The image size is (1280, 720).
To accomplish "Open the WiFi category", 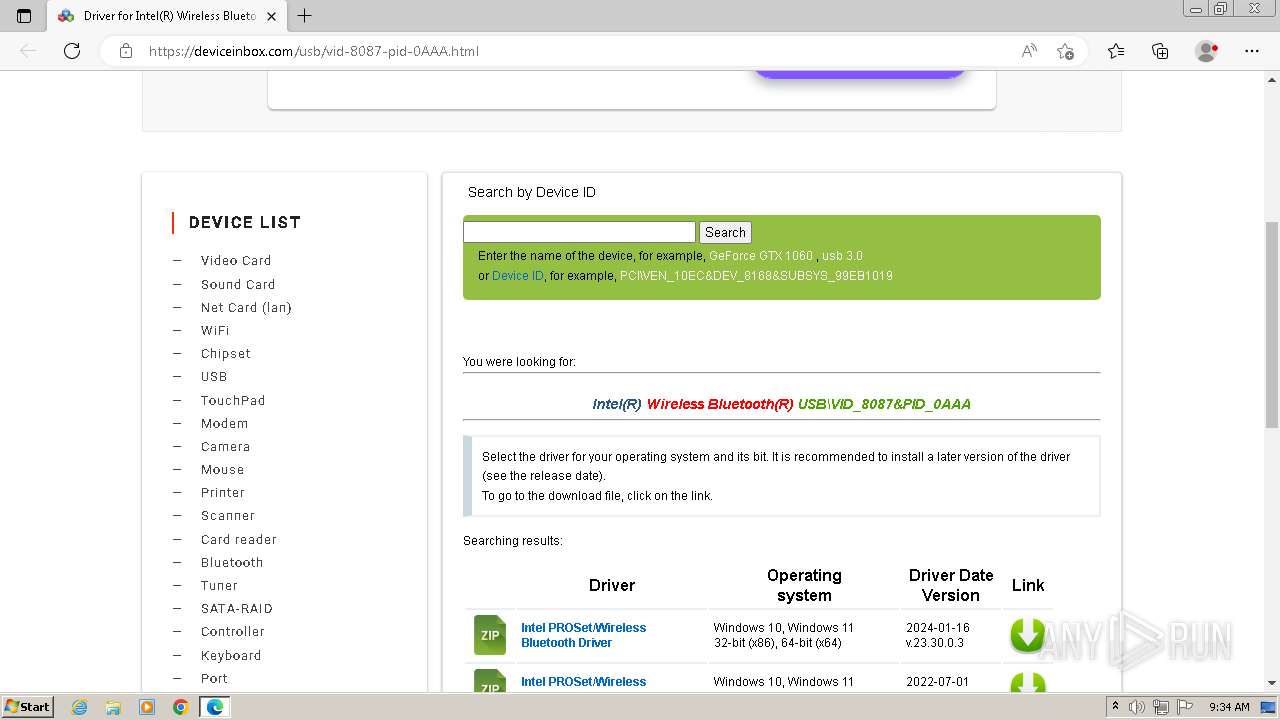I will (215, 330).
